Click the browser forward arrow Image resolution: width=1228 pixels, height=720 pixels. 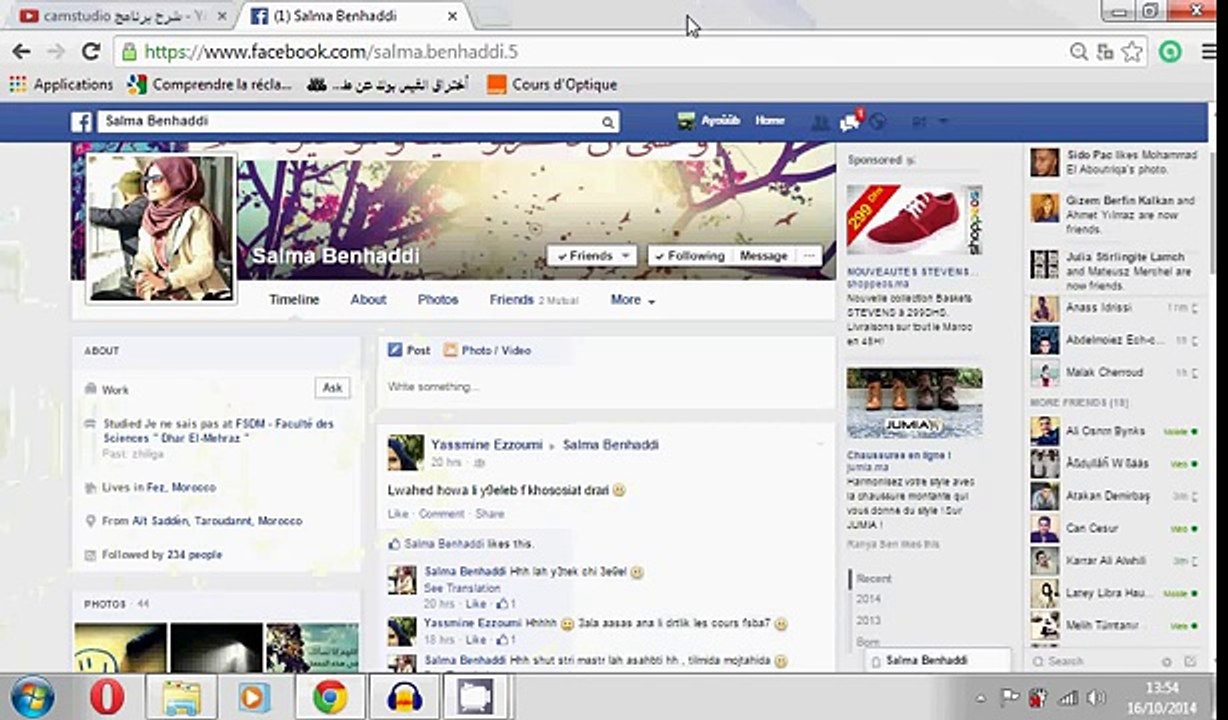pyautogui.click(x=56, y=51)
